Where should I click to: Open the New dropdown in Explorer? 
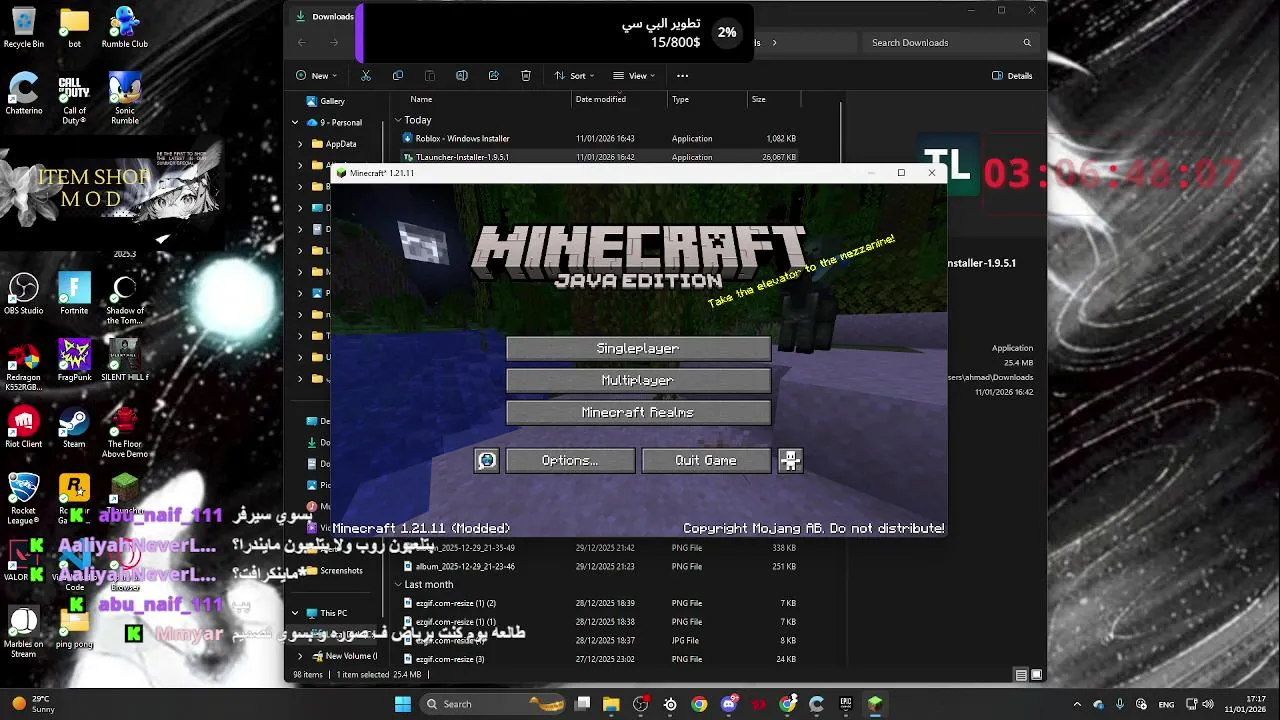316,76
